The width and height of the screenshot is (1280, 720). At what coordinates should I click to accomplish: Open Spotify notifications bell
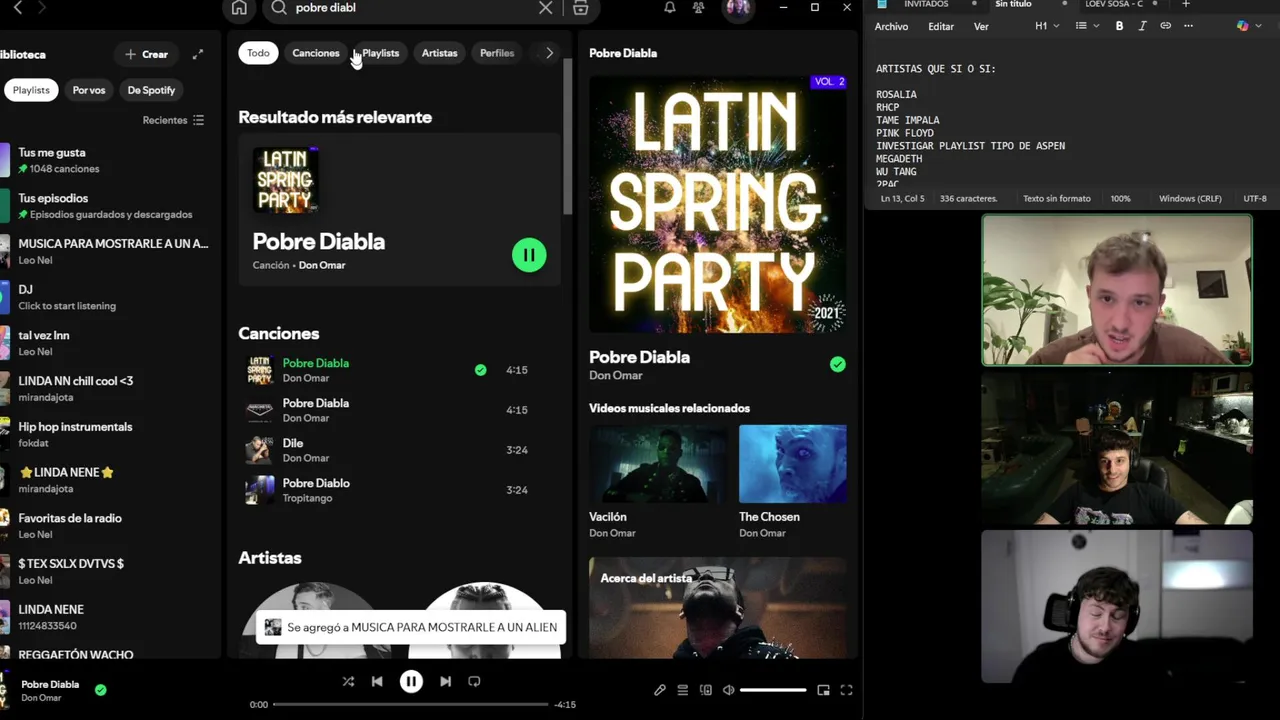[670, 8]
